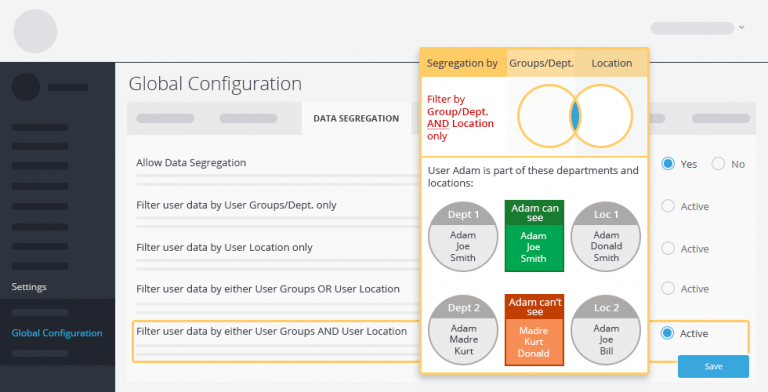Click the round logo placeholder in header
Viewport: 768px width, 392px height.
[x=35, y=31]
